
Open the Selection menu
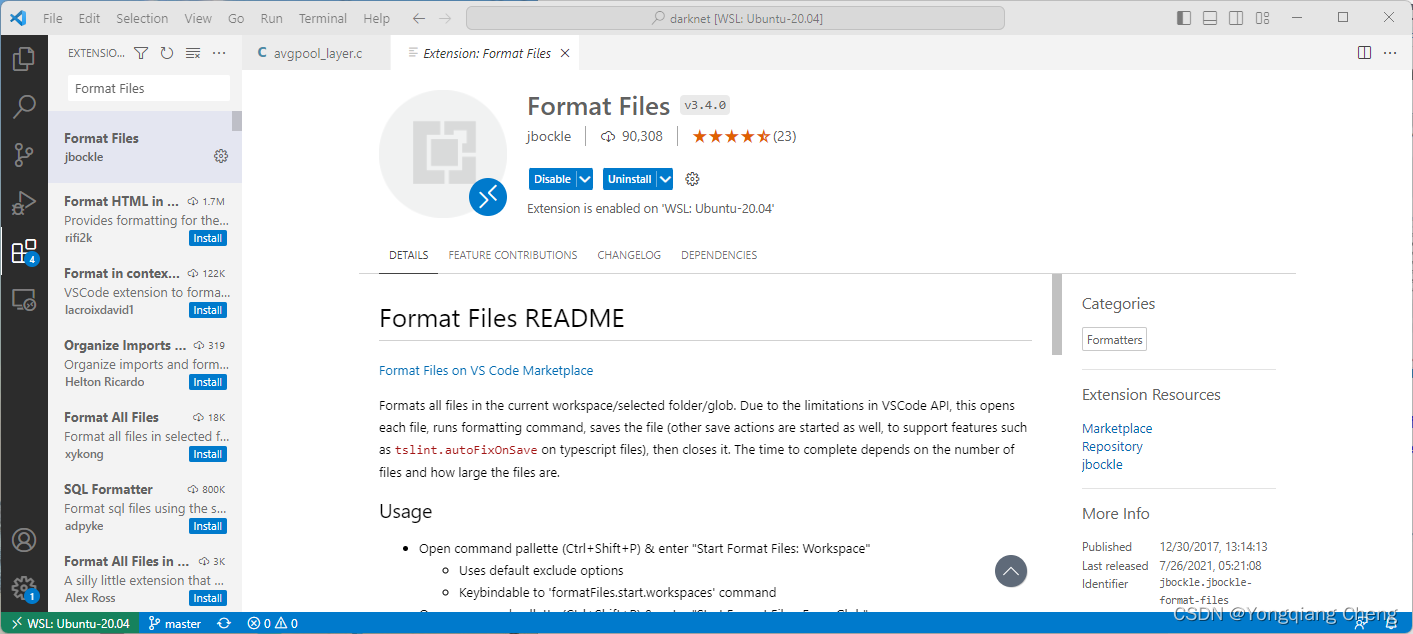click(142, 18)
